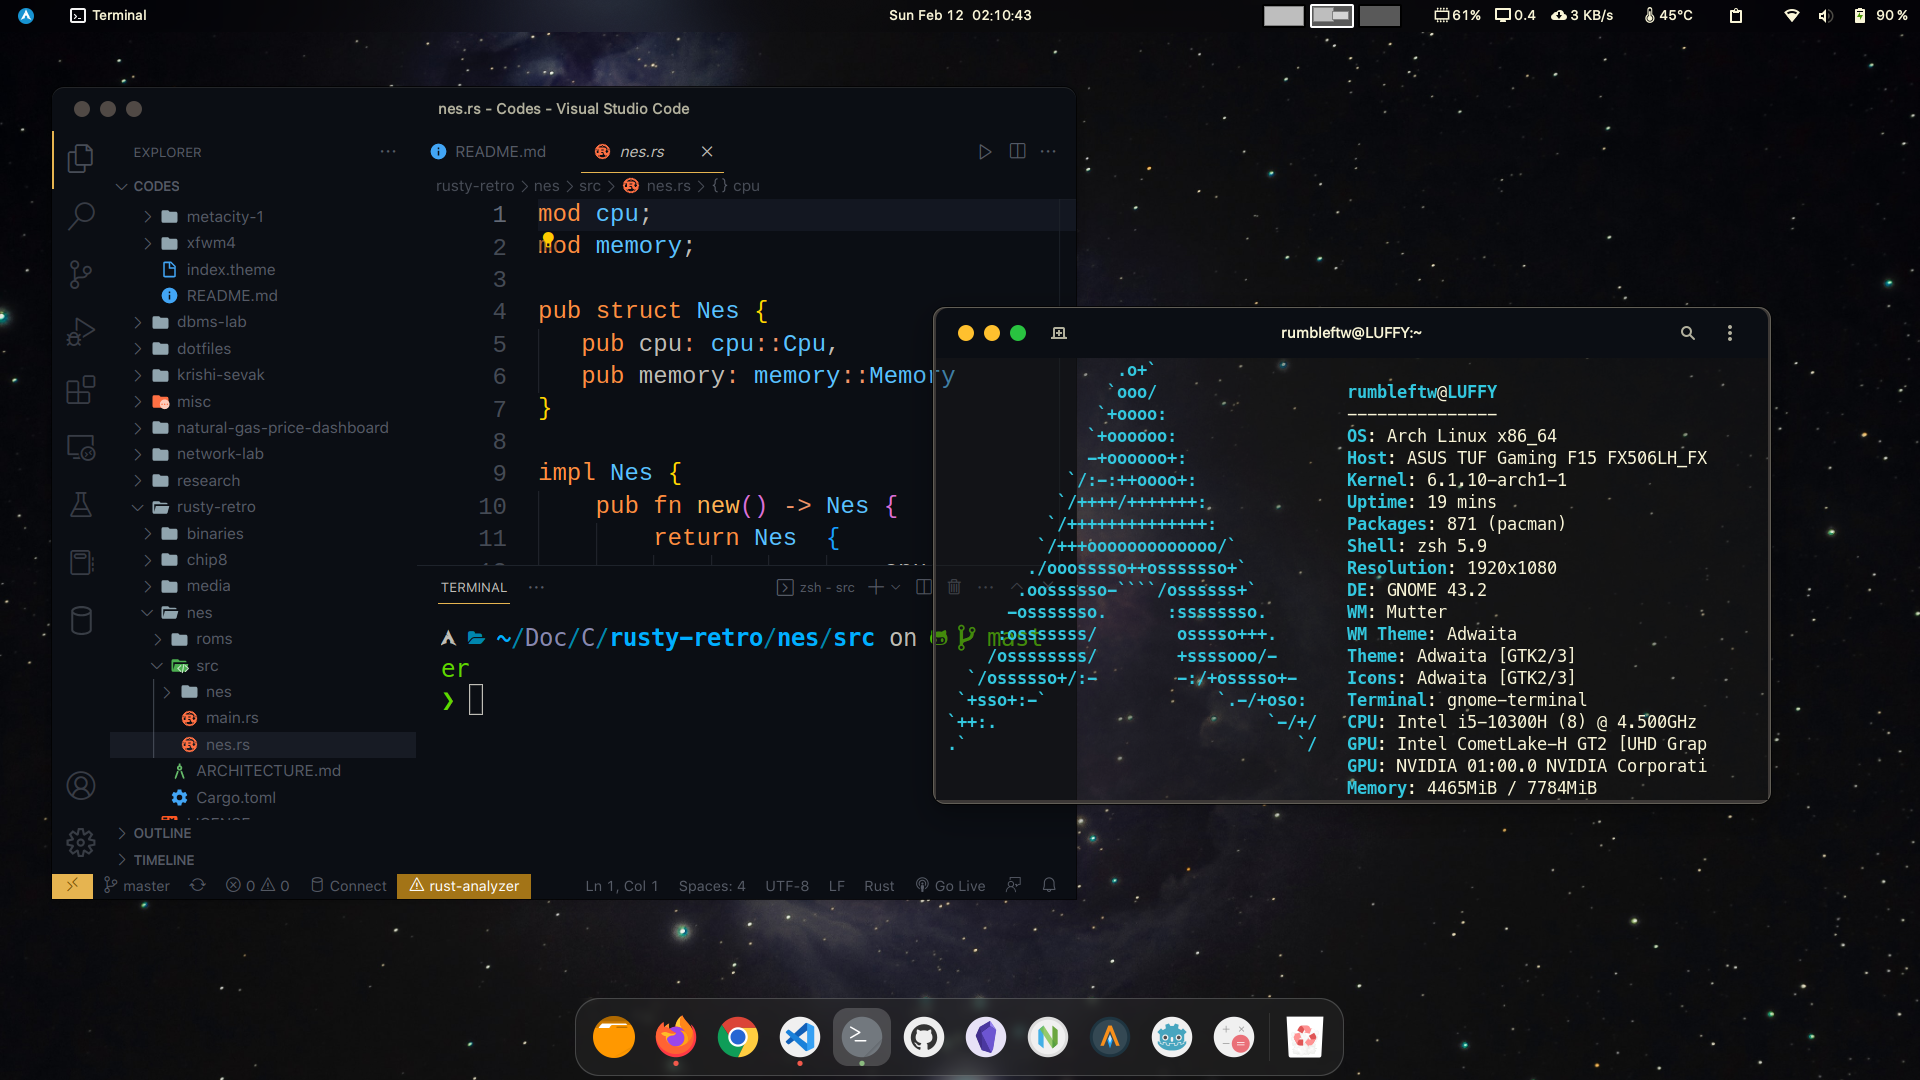Open the database cylinder view in activity bar
Image resolution: width=1920 pixels, height=1080 pixels.
tap(81, 620)
